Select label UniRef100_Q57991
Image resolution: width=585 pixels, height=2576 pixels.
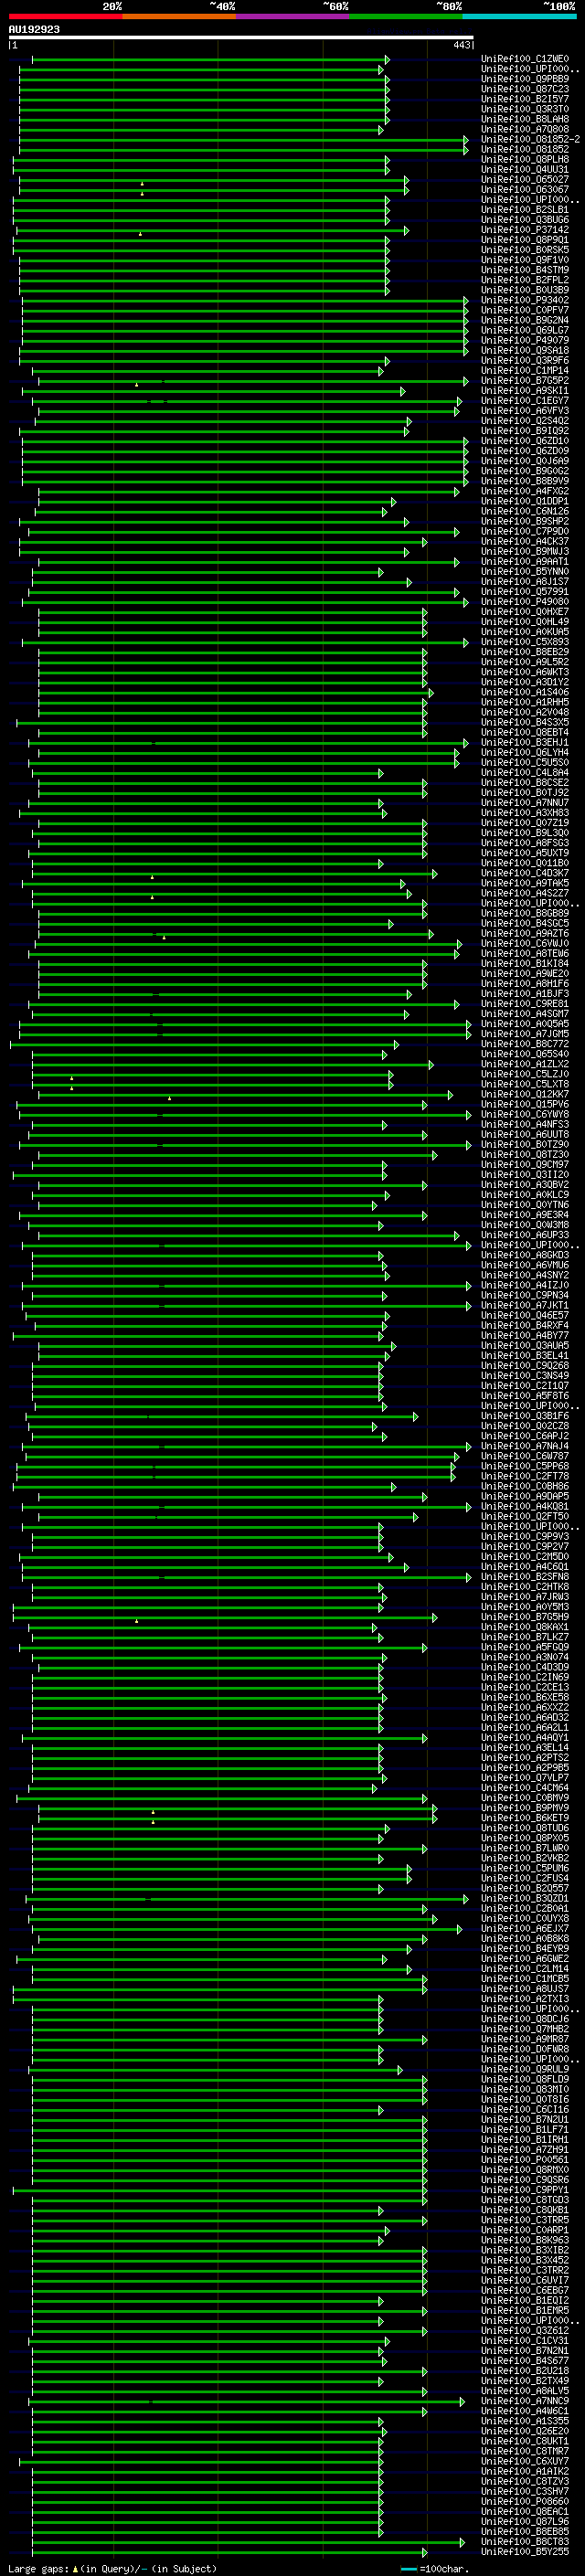pyautogui.click(x=525, y=592)
